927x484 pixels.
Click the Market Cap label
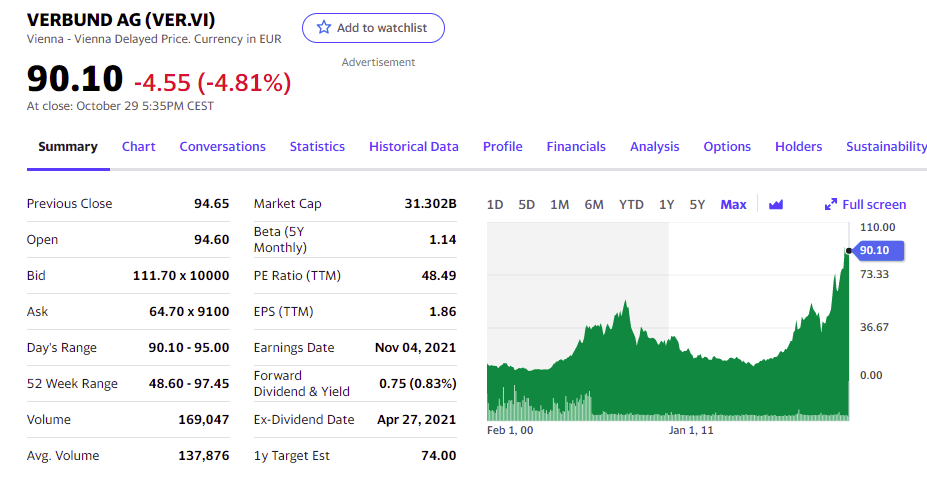(x=287, y=203)
